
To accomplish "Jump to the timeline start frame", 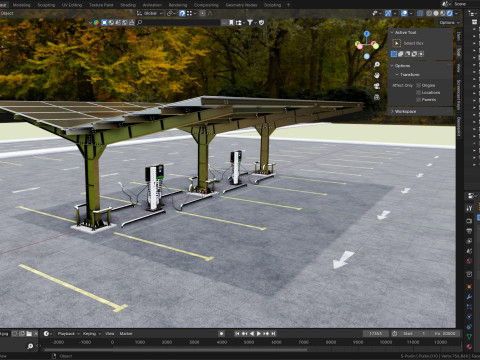I will [x=237, y=333].
